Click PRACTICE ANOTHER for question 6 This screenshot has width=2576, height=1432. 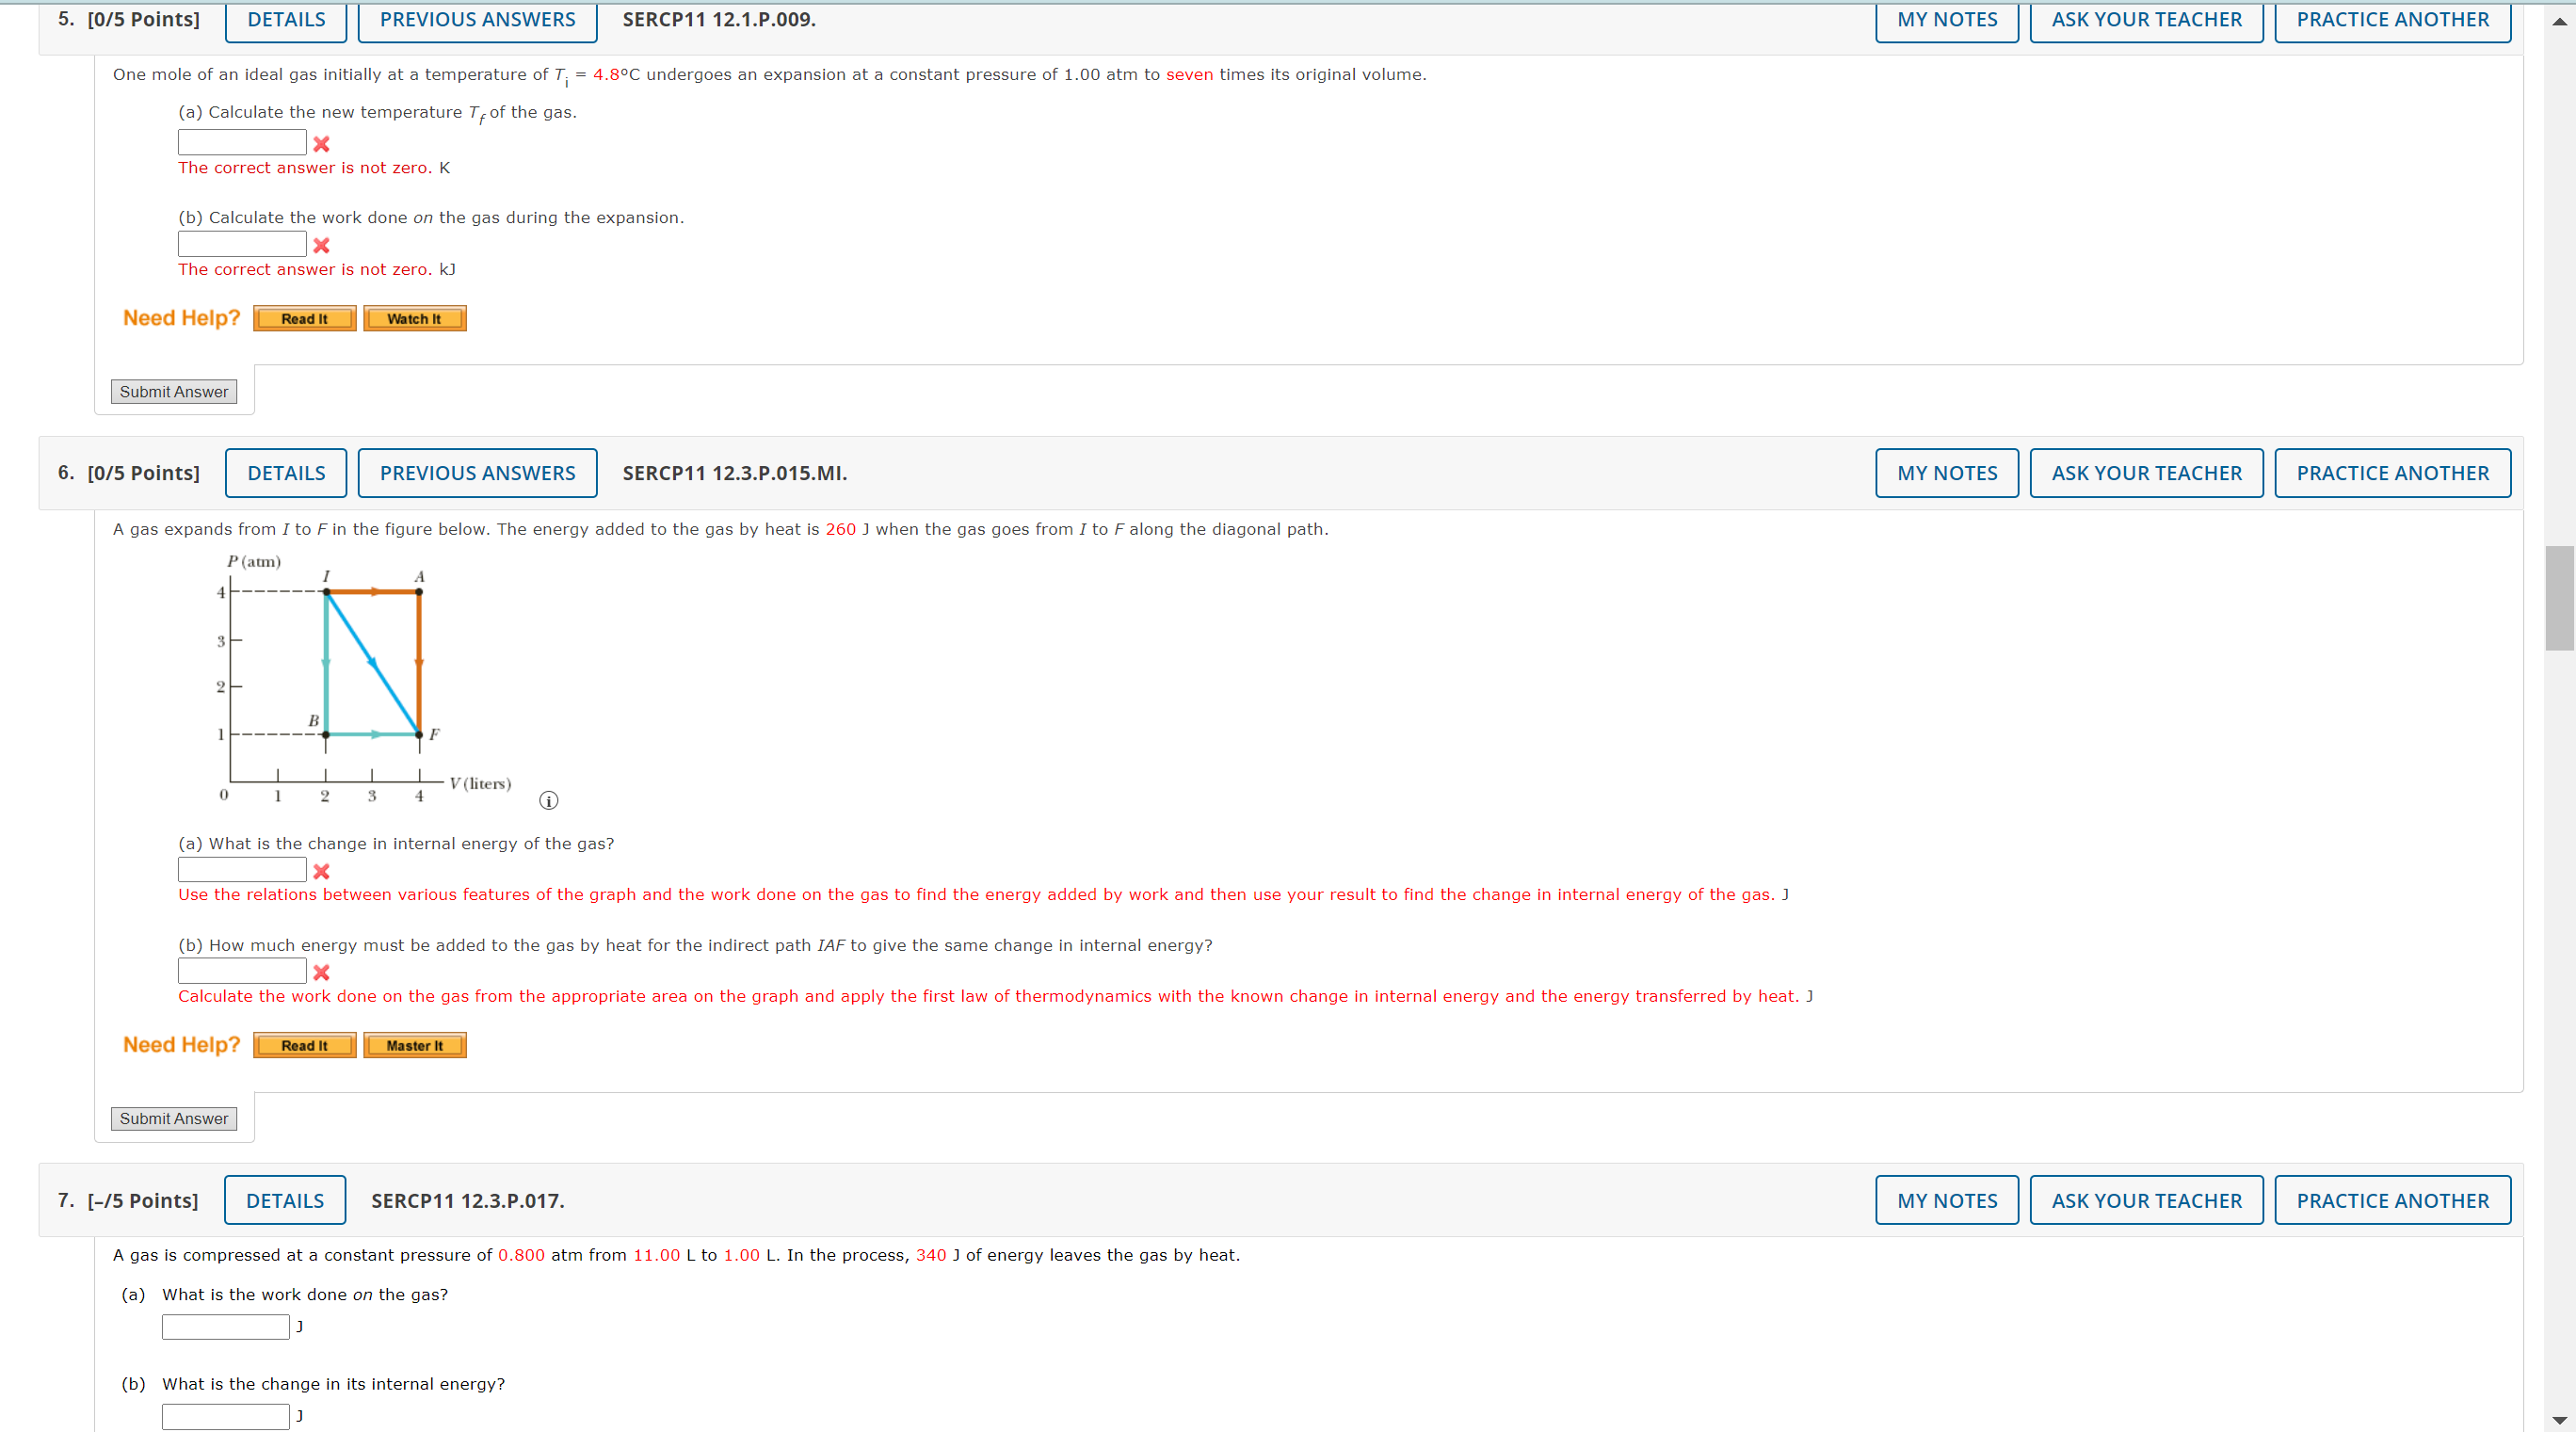click(2391, 473)
